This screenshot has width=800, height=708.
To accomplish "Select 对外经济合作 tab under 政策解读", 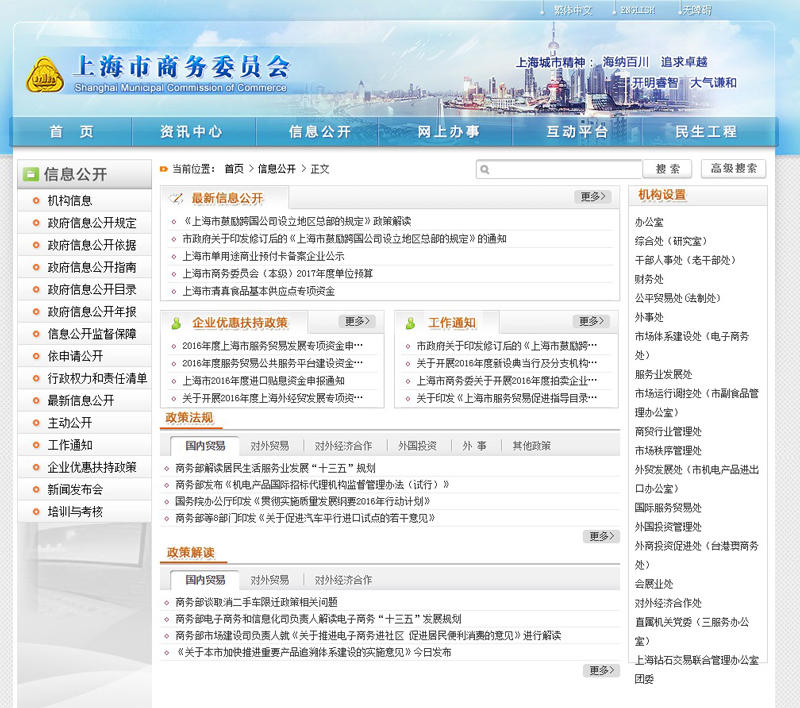I will [343, 580].
